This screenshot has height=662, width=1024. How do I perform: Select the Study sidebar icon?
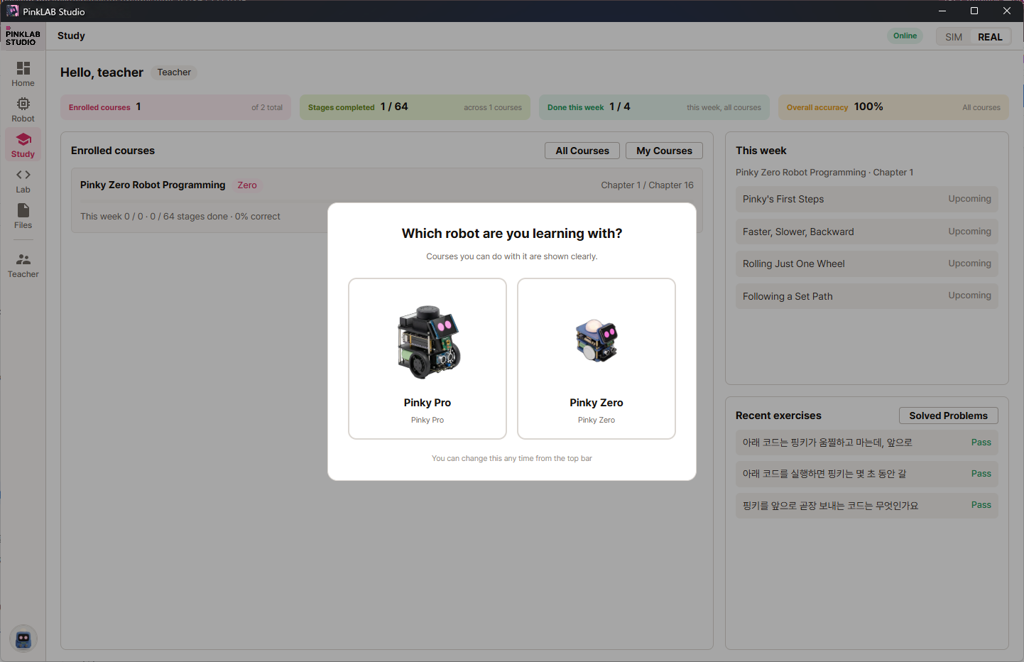pyautogui.click(x=23, y=145)
